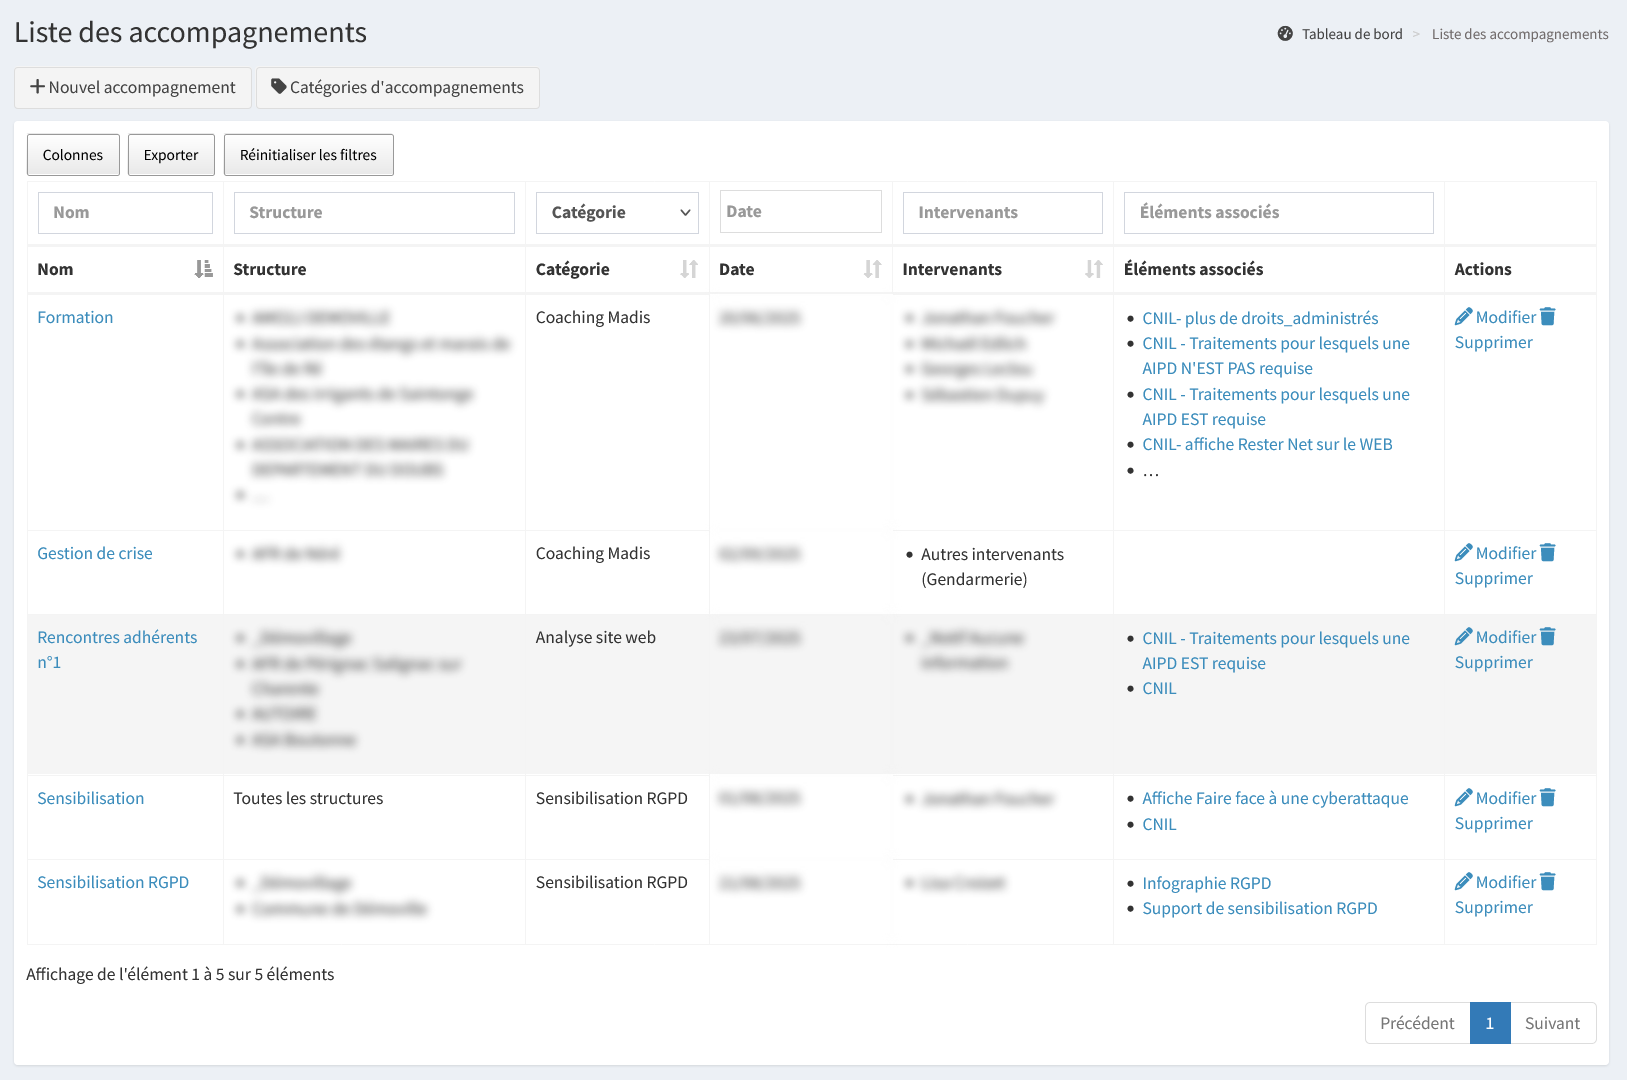Image resolution: width=1627 pixels, height=1080 pixels.
Task: Focus the Éléments associés filter field
Action: tap(1279, 212)
